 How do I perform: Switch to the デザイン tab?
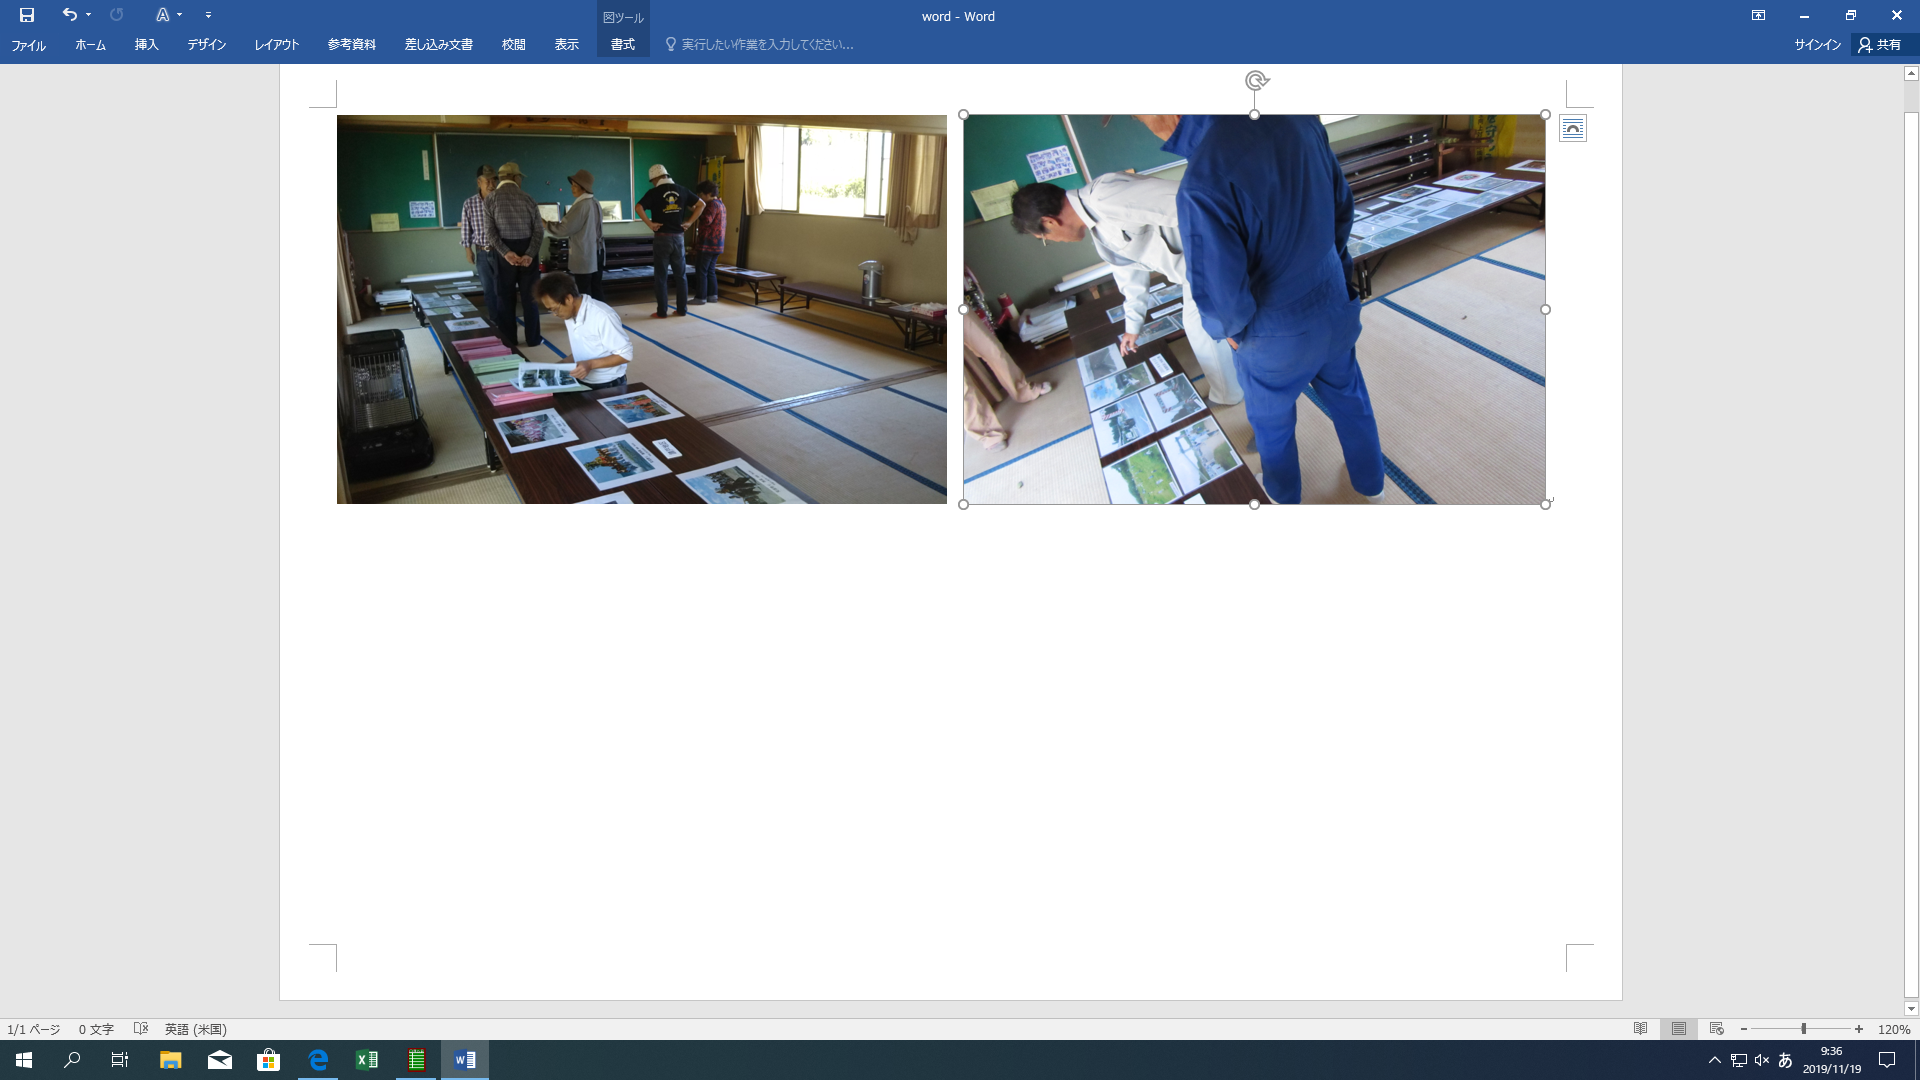pyautogui.click(x=207, y=45)
